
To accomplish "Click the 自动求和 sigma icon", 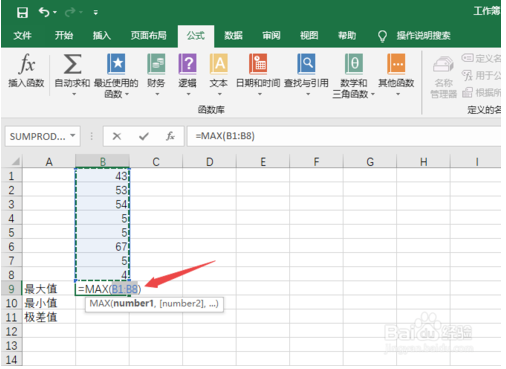I will 72,64.
